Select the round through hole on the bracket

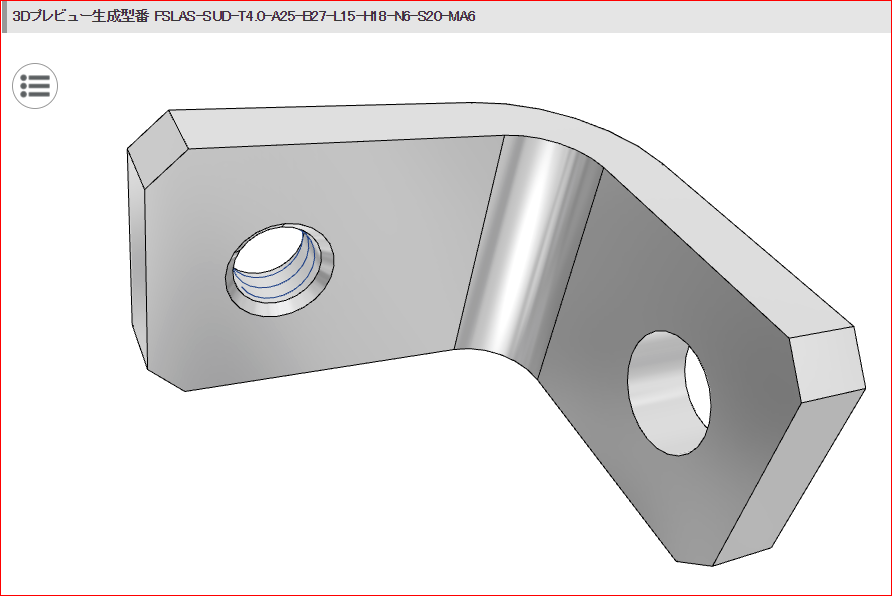(x=669, y=393)
